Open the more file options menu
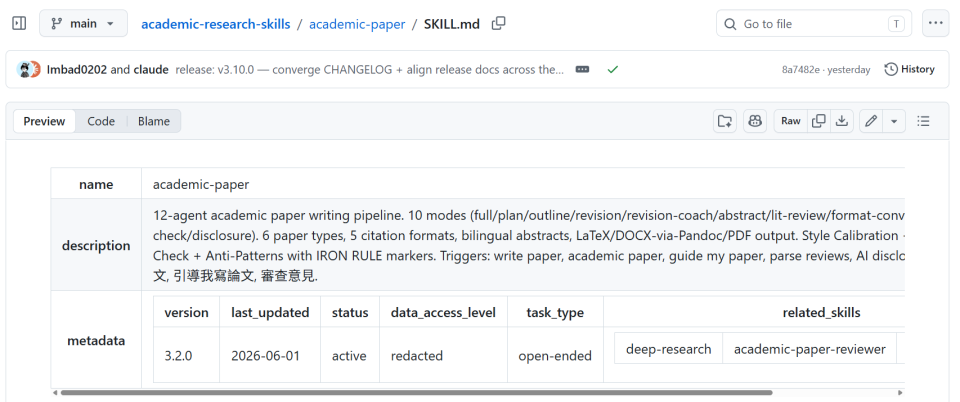Image resolution: width=960 pixels, height=402 pixels. tap(936, 23)
